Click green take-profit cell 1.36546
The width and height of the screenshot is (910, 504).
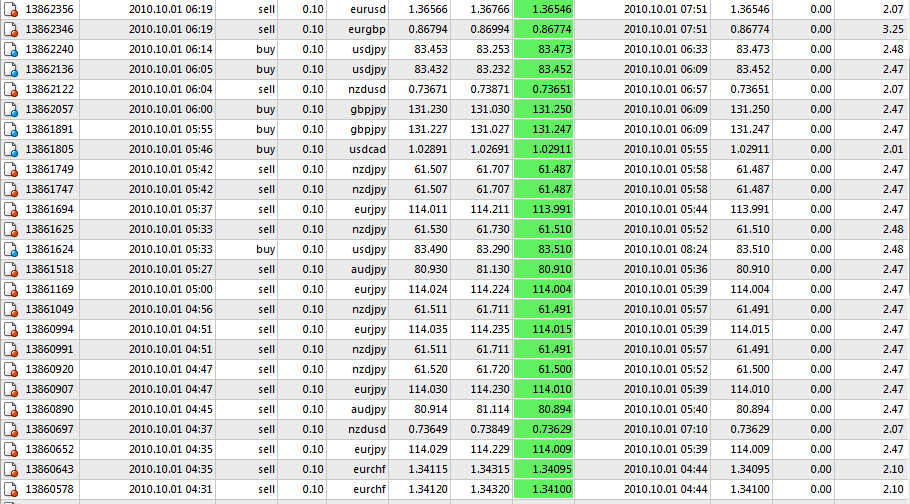click(x=543, y=9)
